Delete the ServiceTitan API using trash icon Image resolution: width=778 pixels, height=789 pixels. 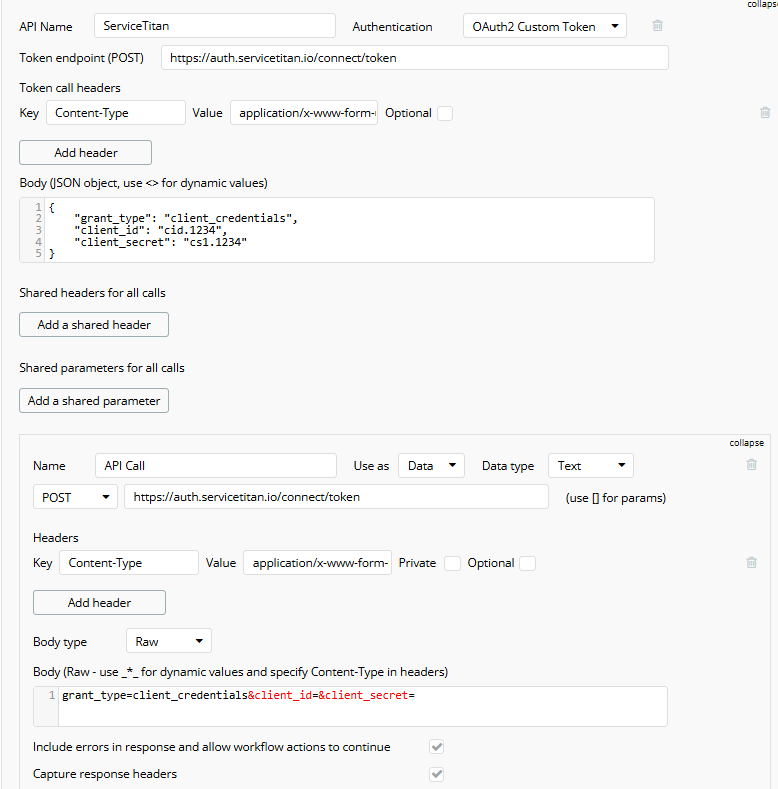point(657,26)
